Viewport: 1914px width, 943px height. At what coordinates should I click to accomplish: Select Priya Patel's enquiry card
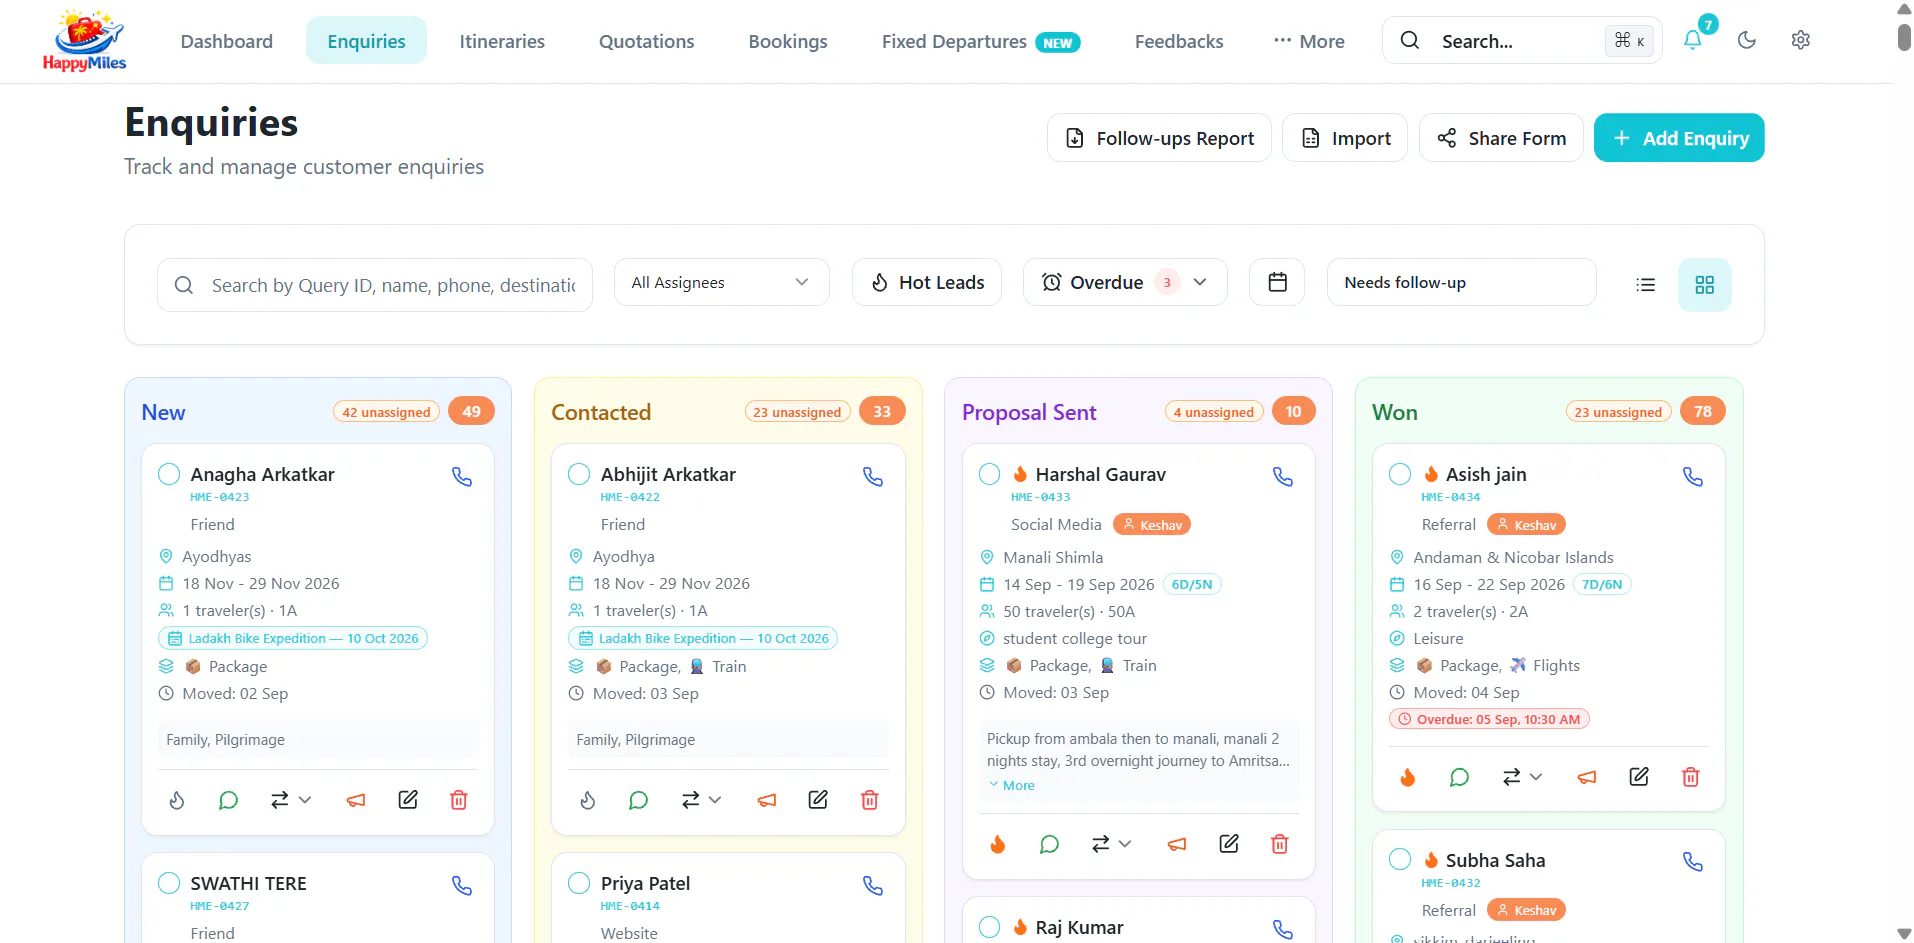(579, 883)
